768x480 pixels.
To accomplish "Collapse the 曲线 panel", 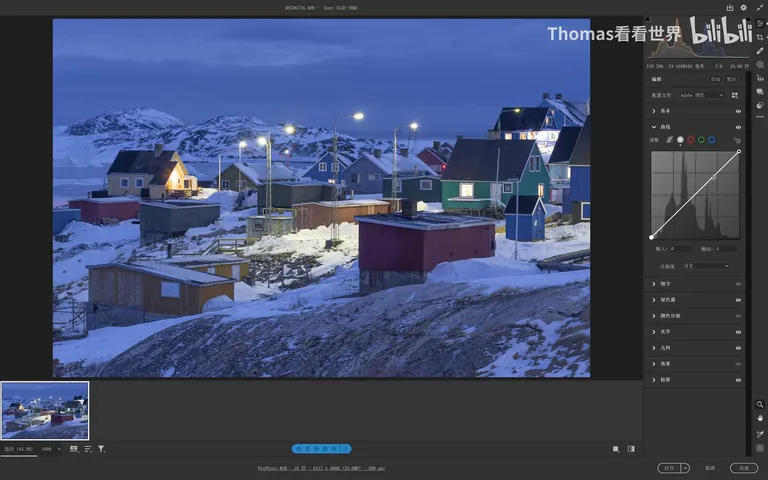I will pyautogui.click(x=654, y=127).
